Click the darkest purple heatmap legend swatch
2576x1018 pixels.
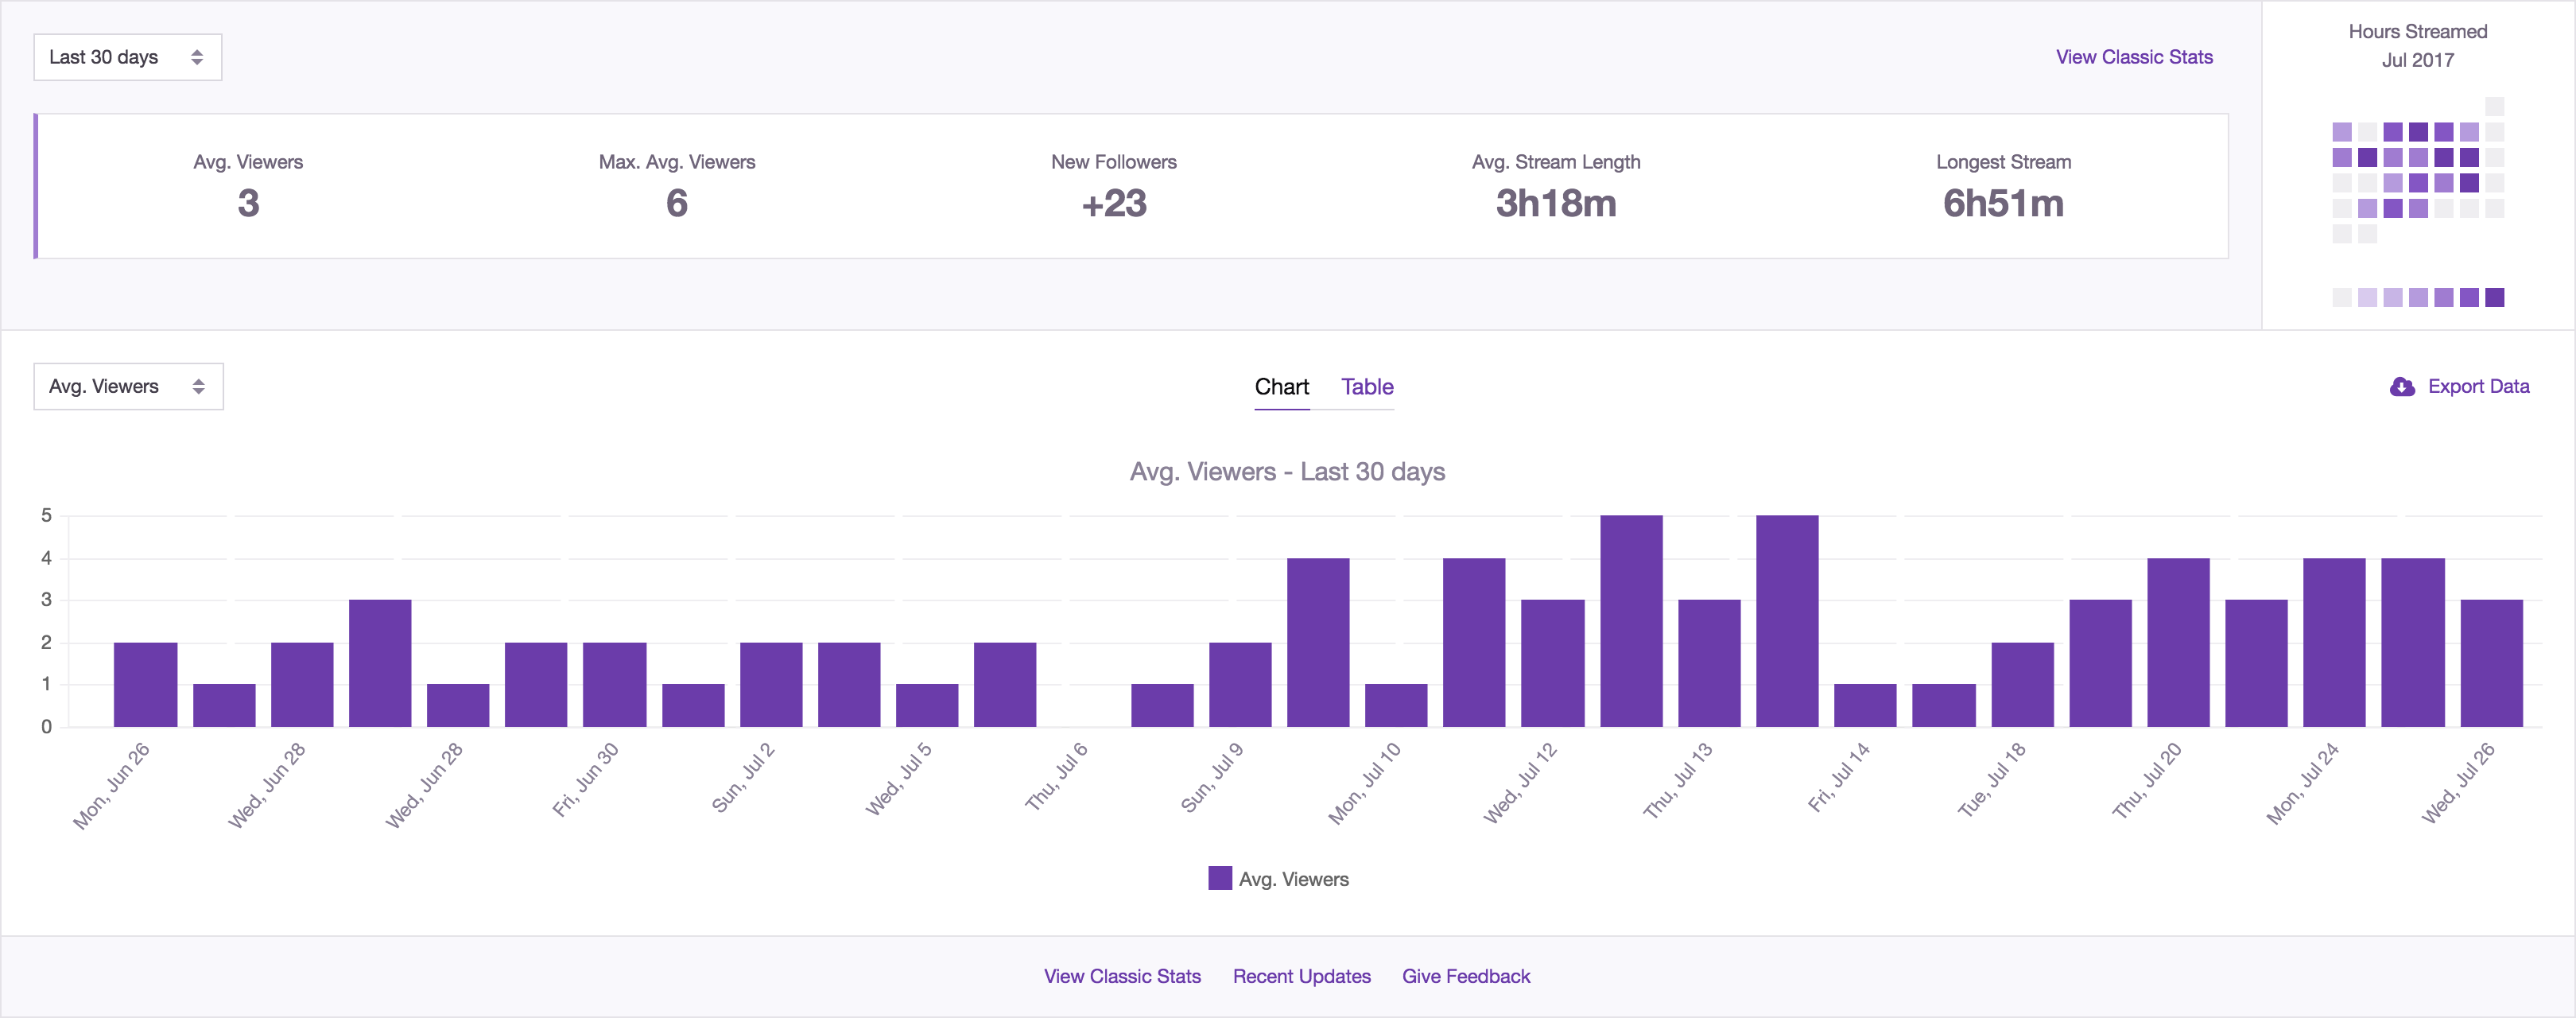tap(2494, 297)
